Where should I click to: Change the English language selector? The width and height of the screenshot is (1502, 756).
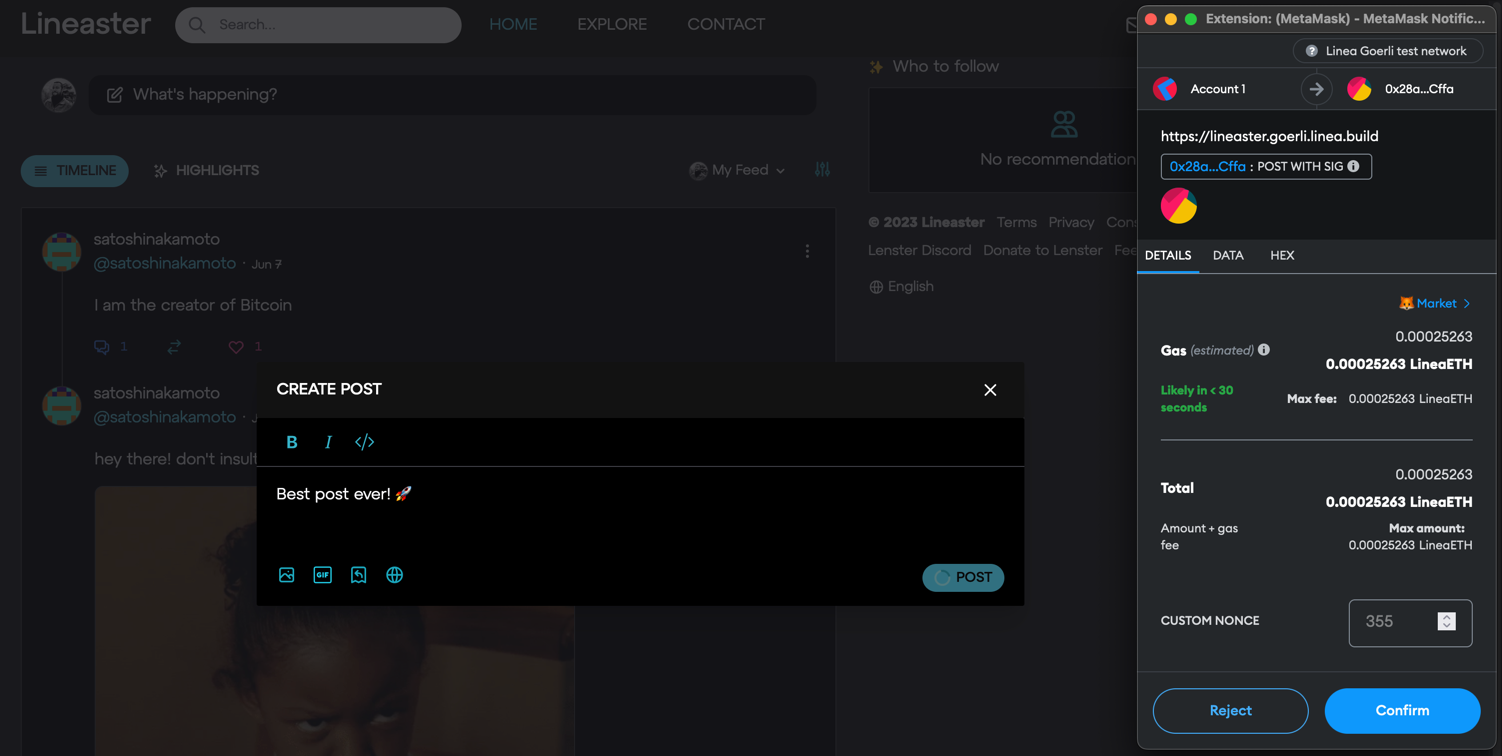[x=901, y=287]
